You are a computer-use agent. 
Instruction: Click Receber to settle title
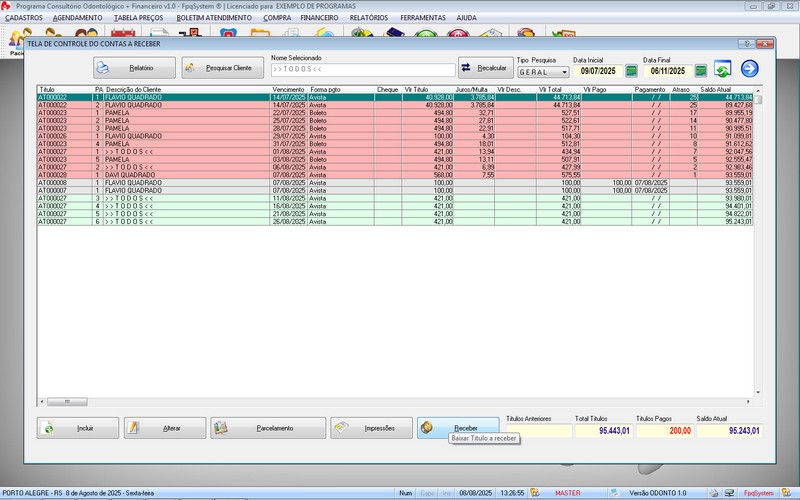[x=457, y=428]
